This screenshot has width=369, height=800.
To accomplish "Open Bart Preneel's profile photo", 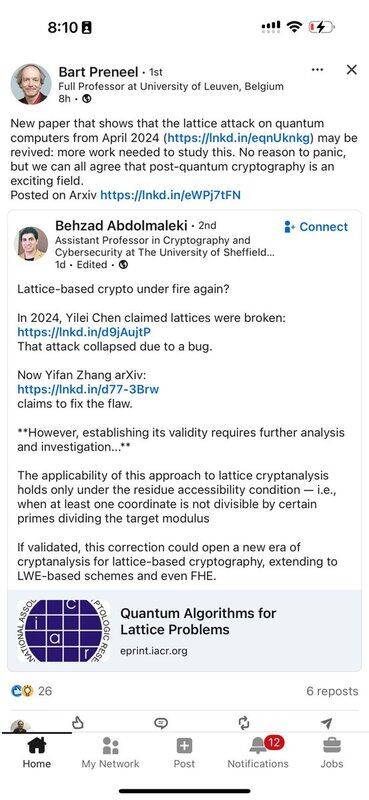I will [x=31, y=84].
